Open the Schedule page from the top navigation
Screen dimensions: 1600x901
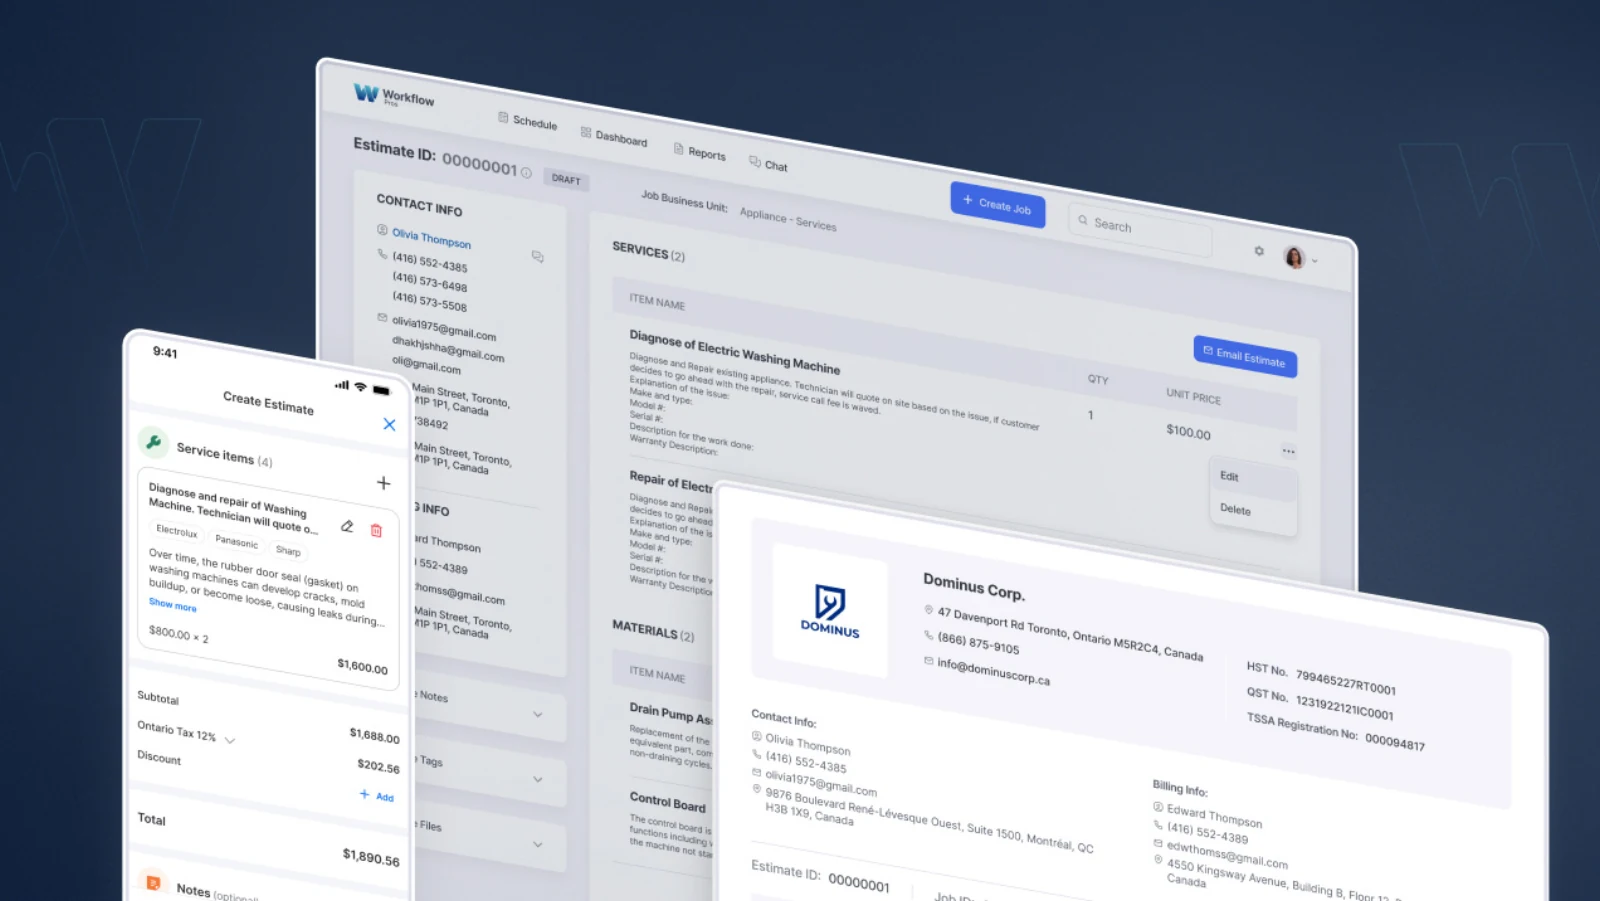click(528, 121)
